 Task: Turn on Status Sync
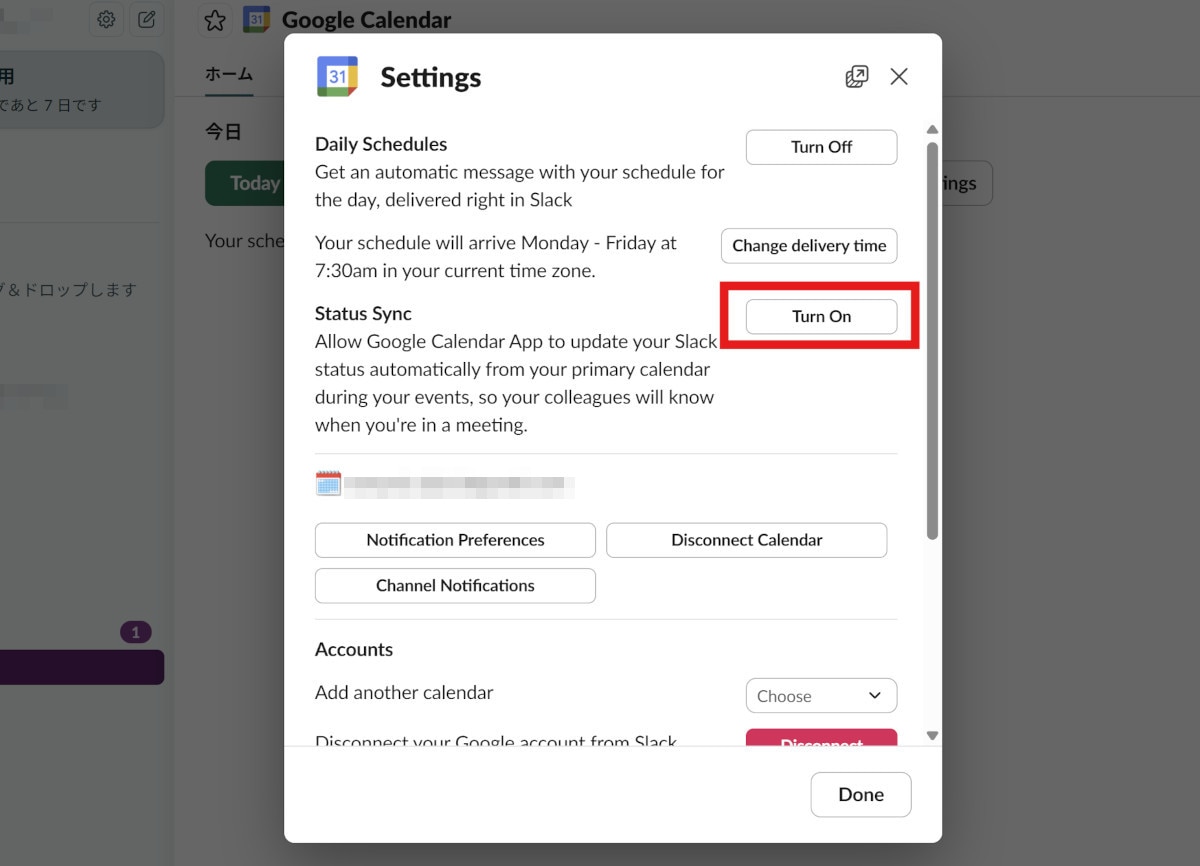pos(821,317)
